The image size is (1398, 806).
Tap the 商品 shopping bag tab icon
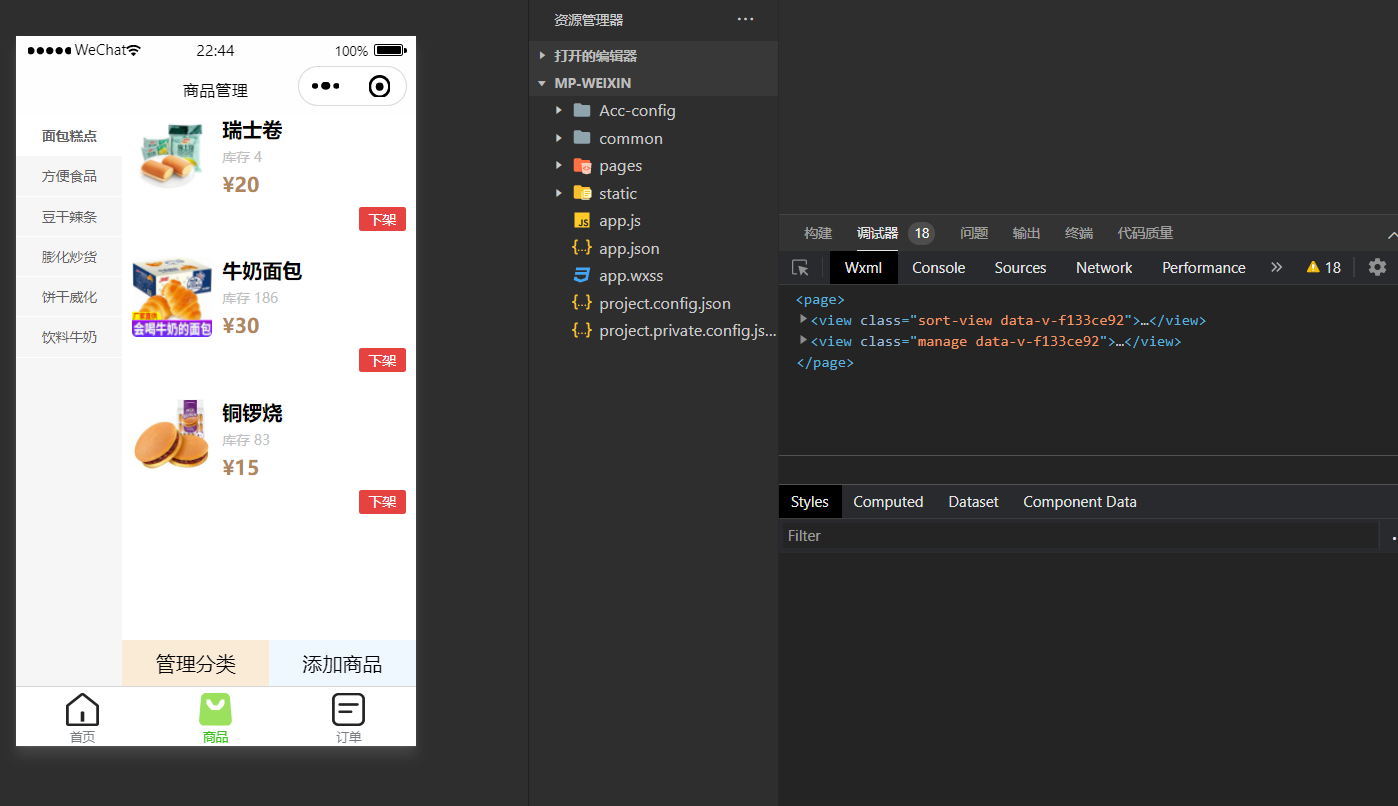click(216, 710)
